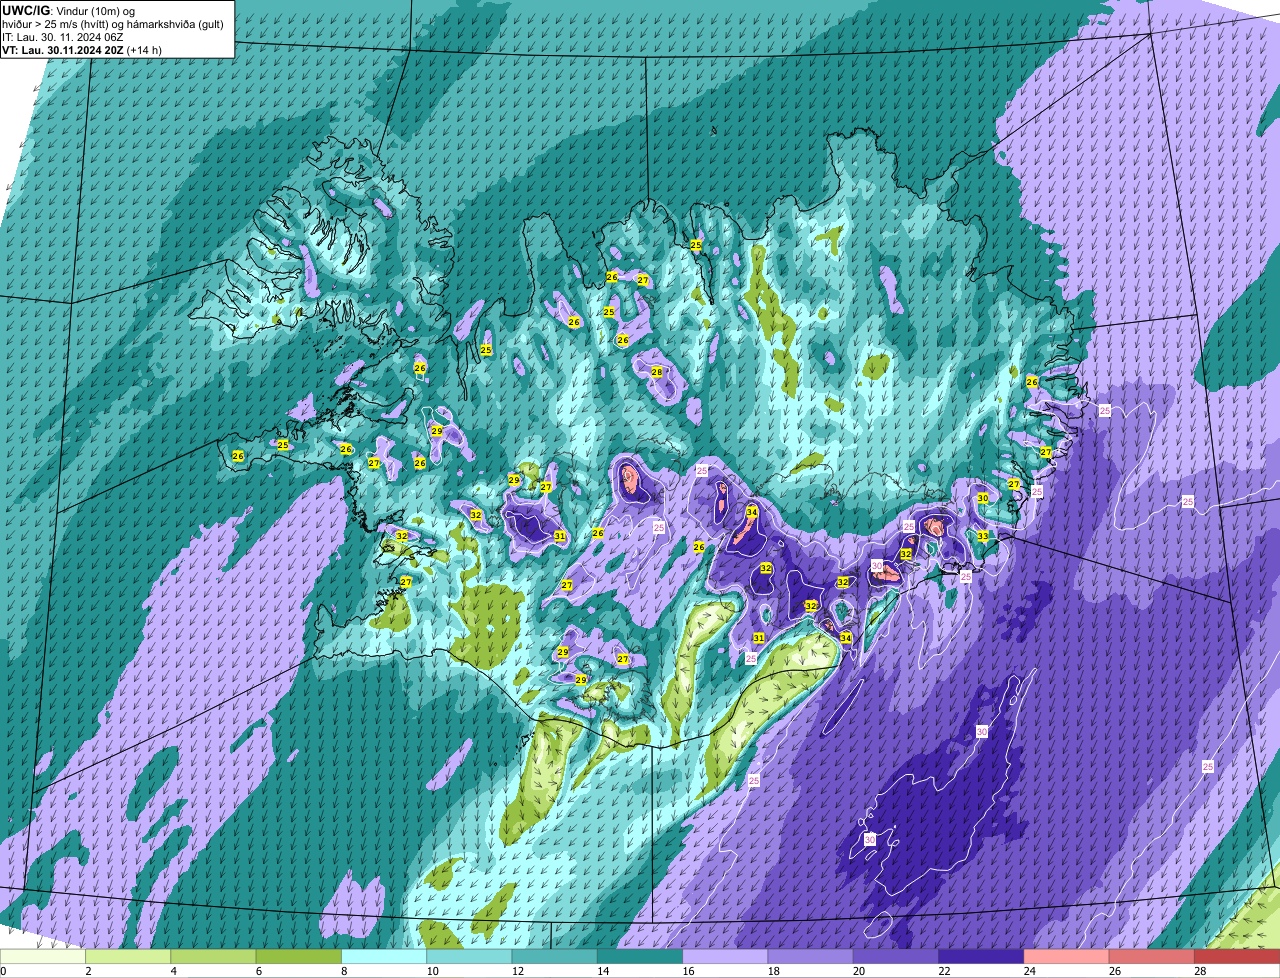The width and height of the screenshot is (1280, 978).
Task: Click the 12–14 m/s teal legend swatch
Action: 555,956
